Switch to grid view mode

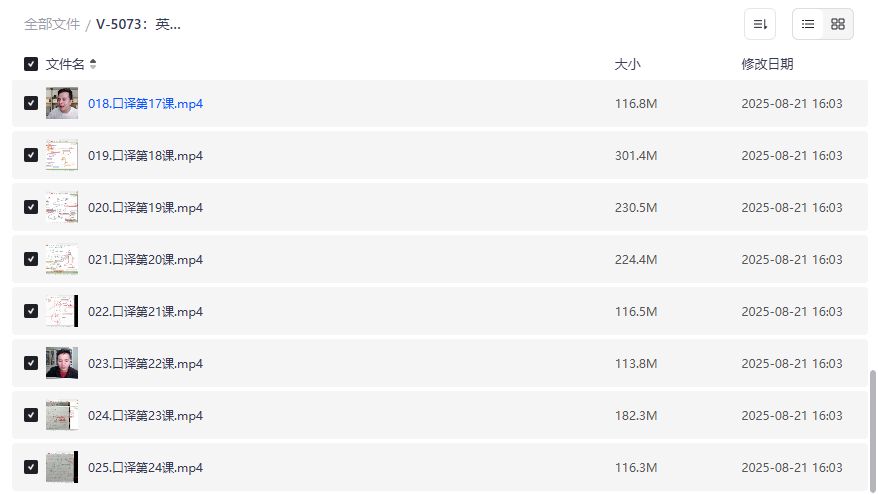[x=838, y=24]
